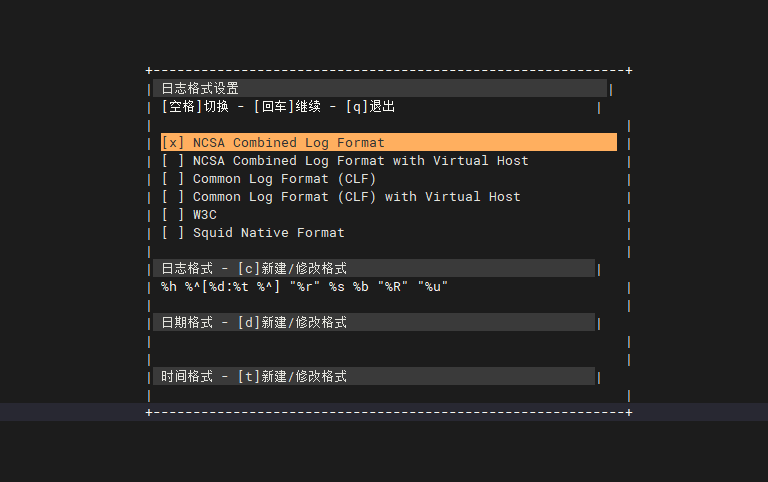Click the [q]退出 hint

point(370,107)
